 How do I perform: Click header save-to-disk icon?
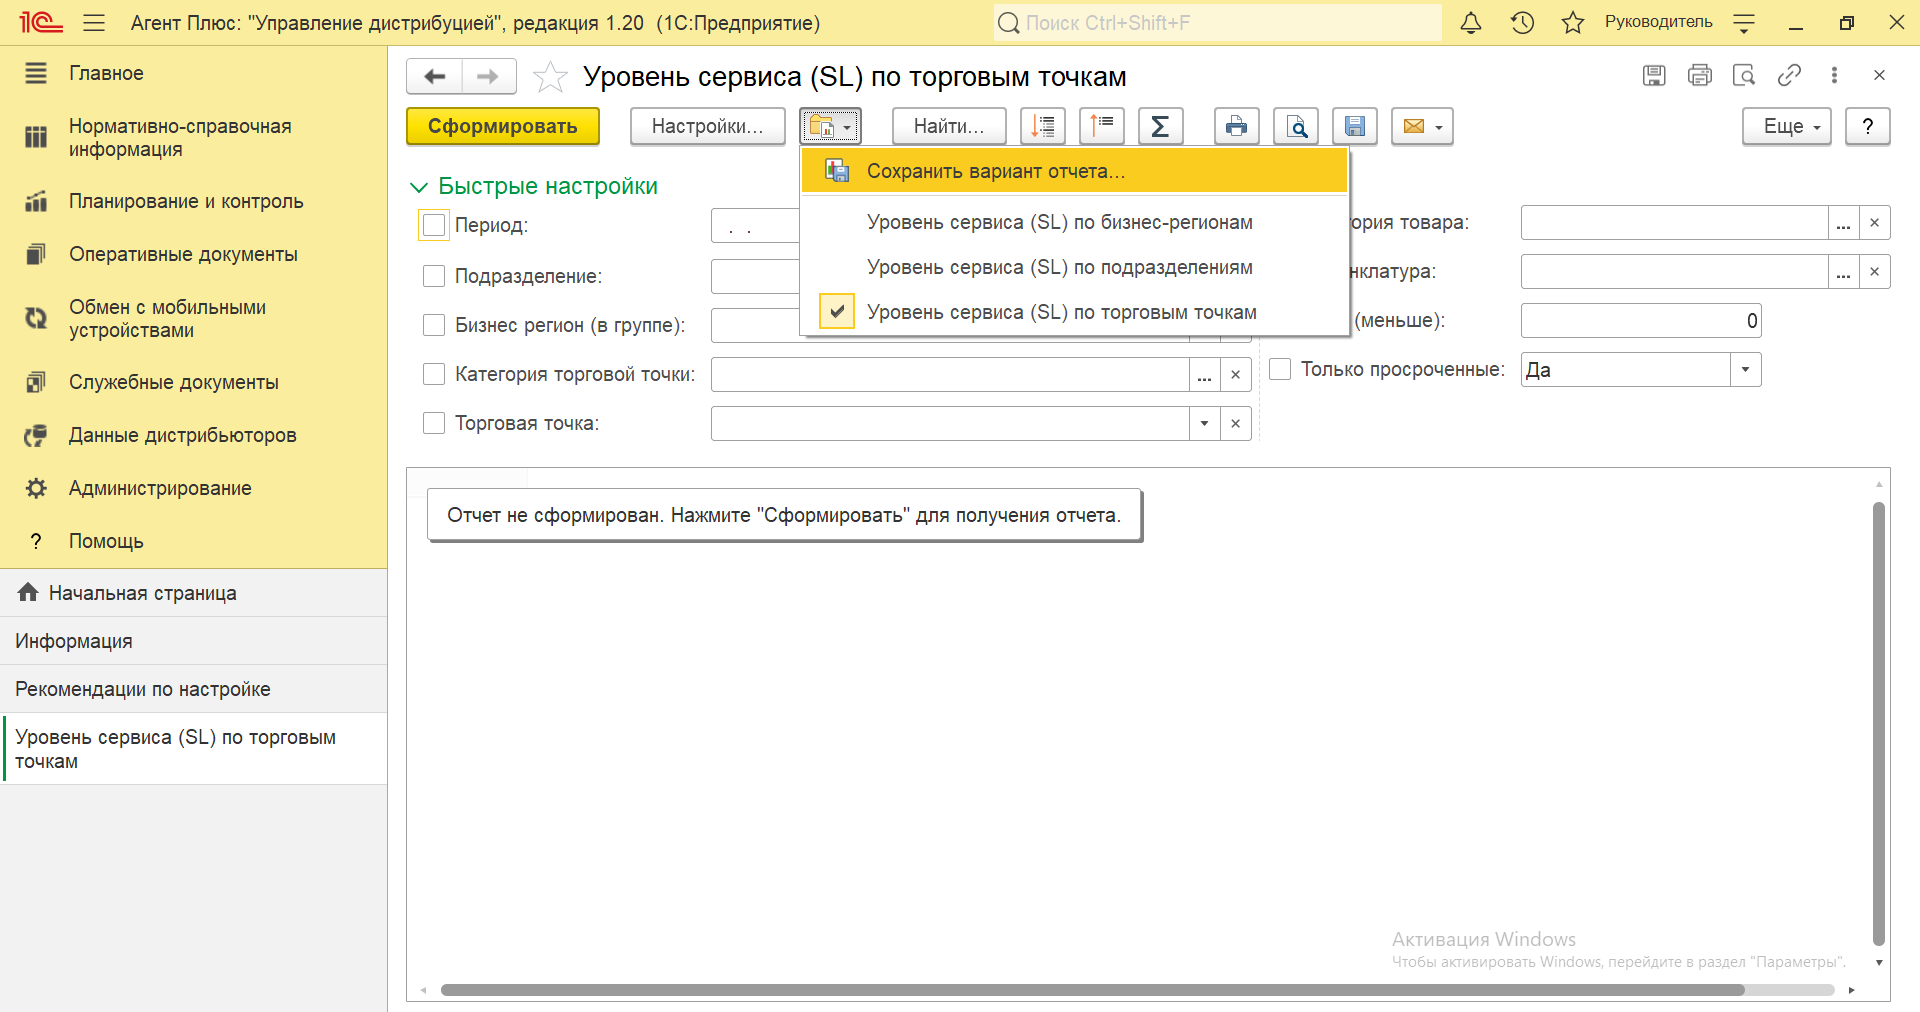1654,75
